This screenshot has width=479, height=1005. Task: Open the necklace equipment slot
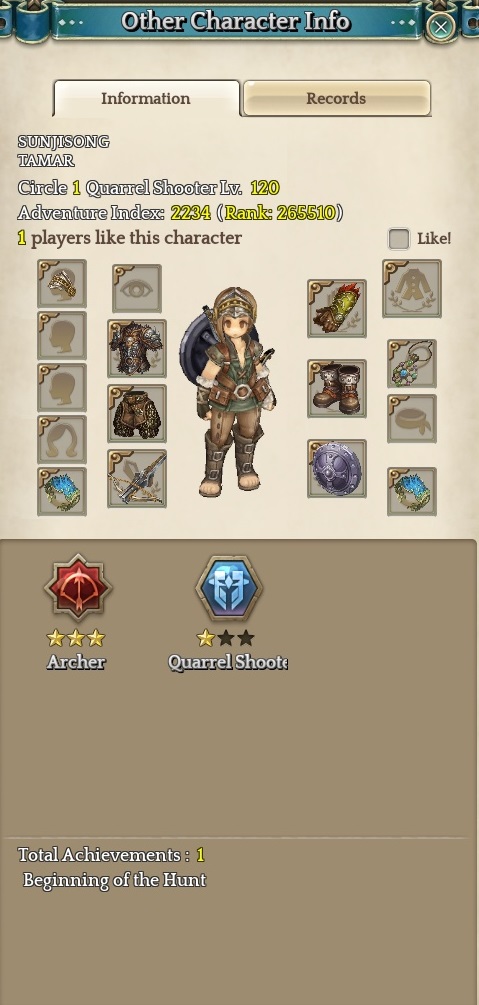[412, 363]
